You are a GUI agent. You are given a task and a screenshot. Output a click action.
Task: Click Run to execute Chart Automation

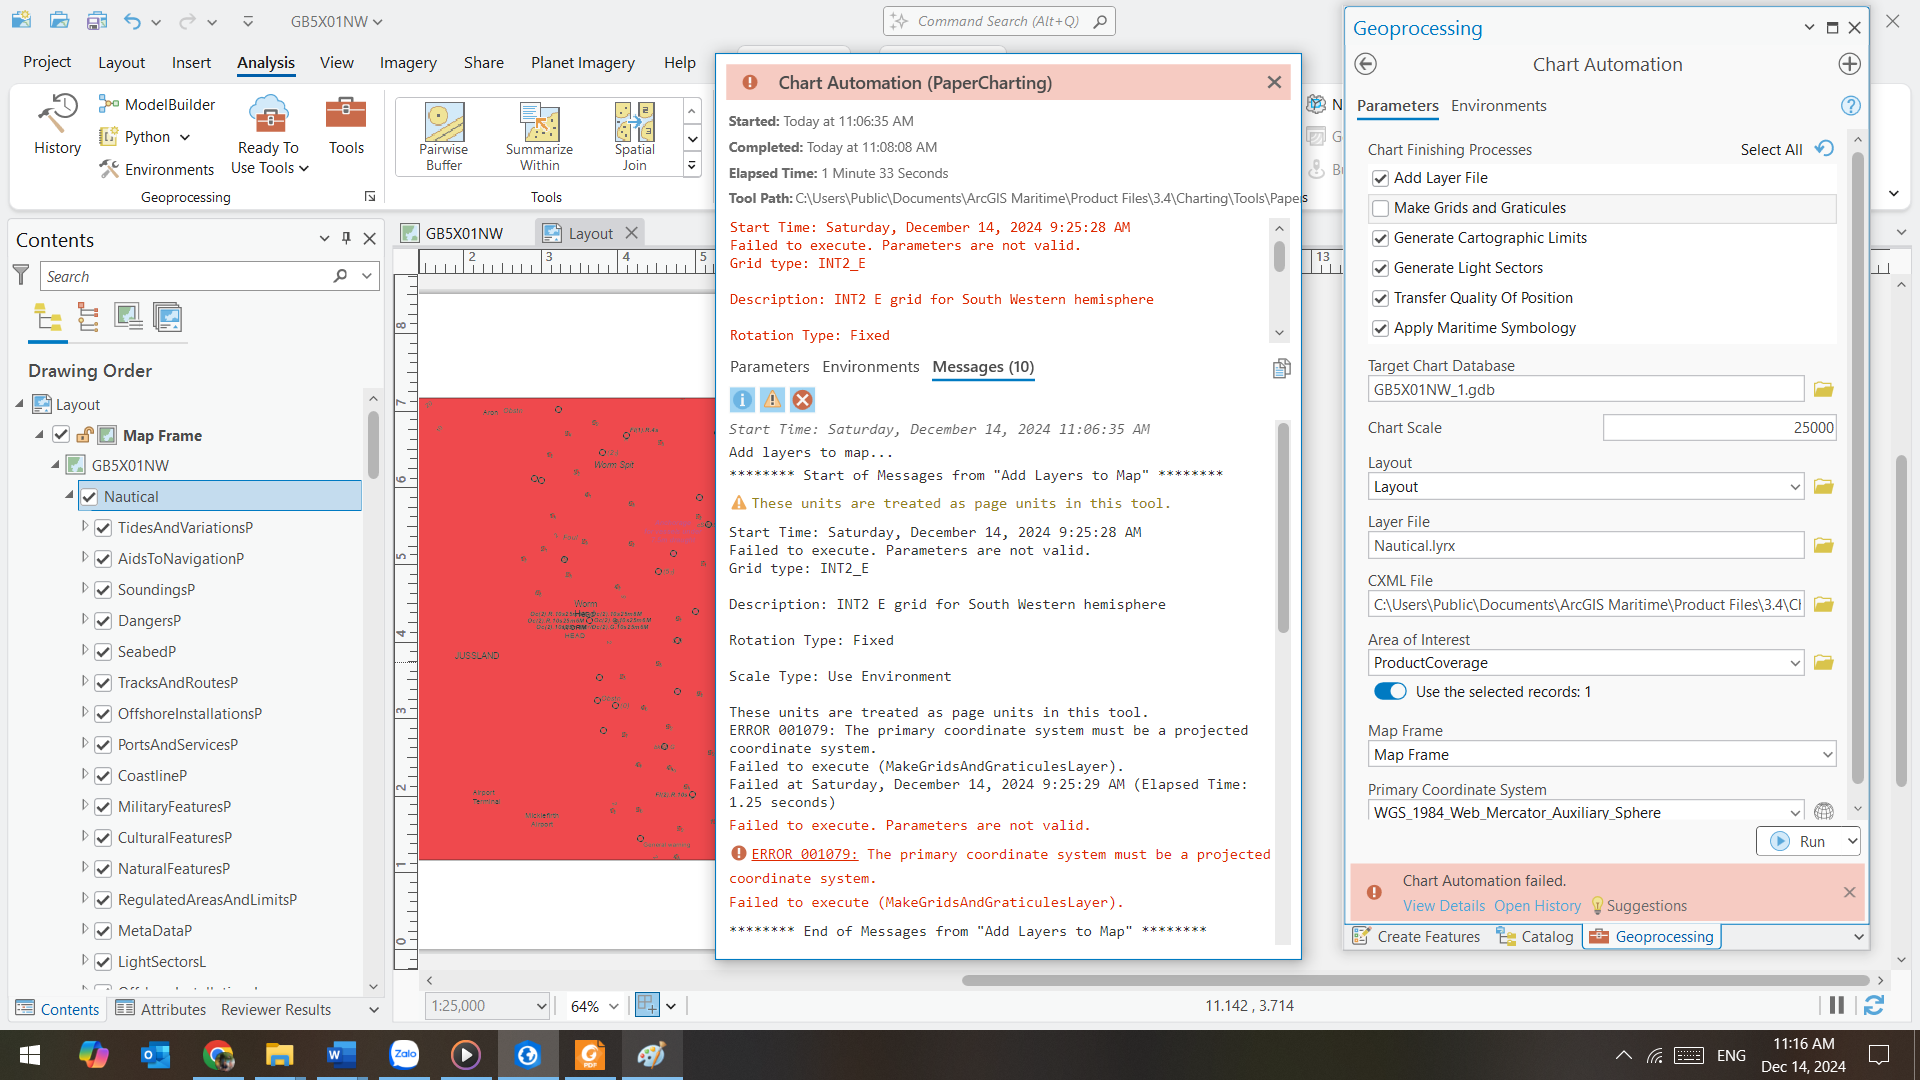pos(1807,841)
